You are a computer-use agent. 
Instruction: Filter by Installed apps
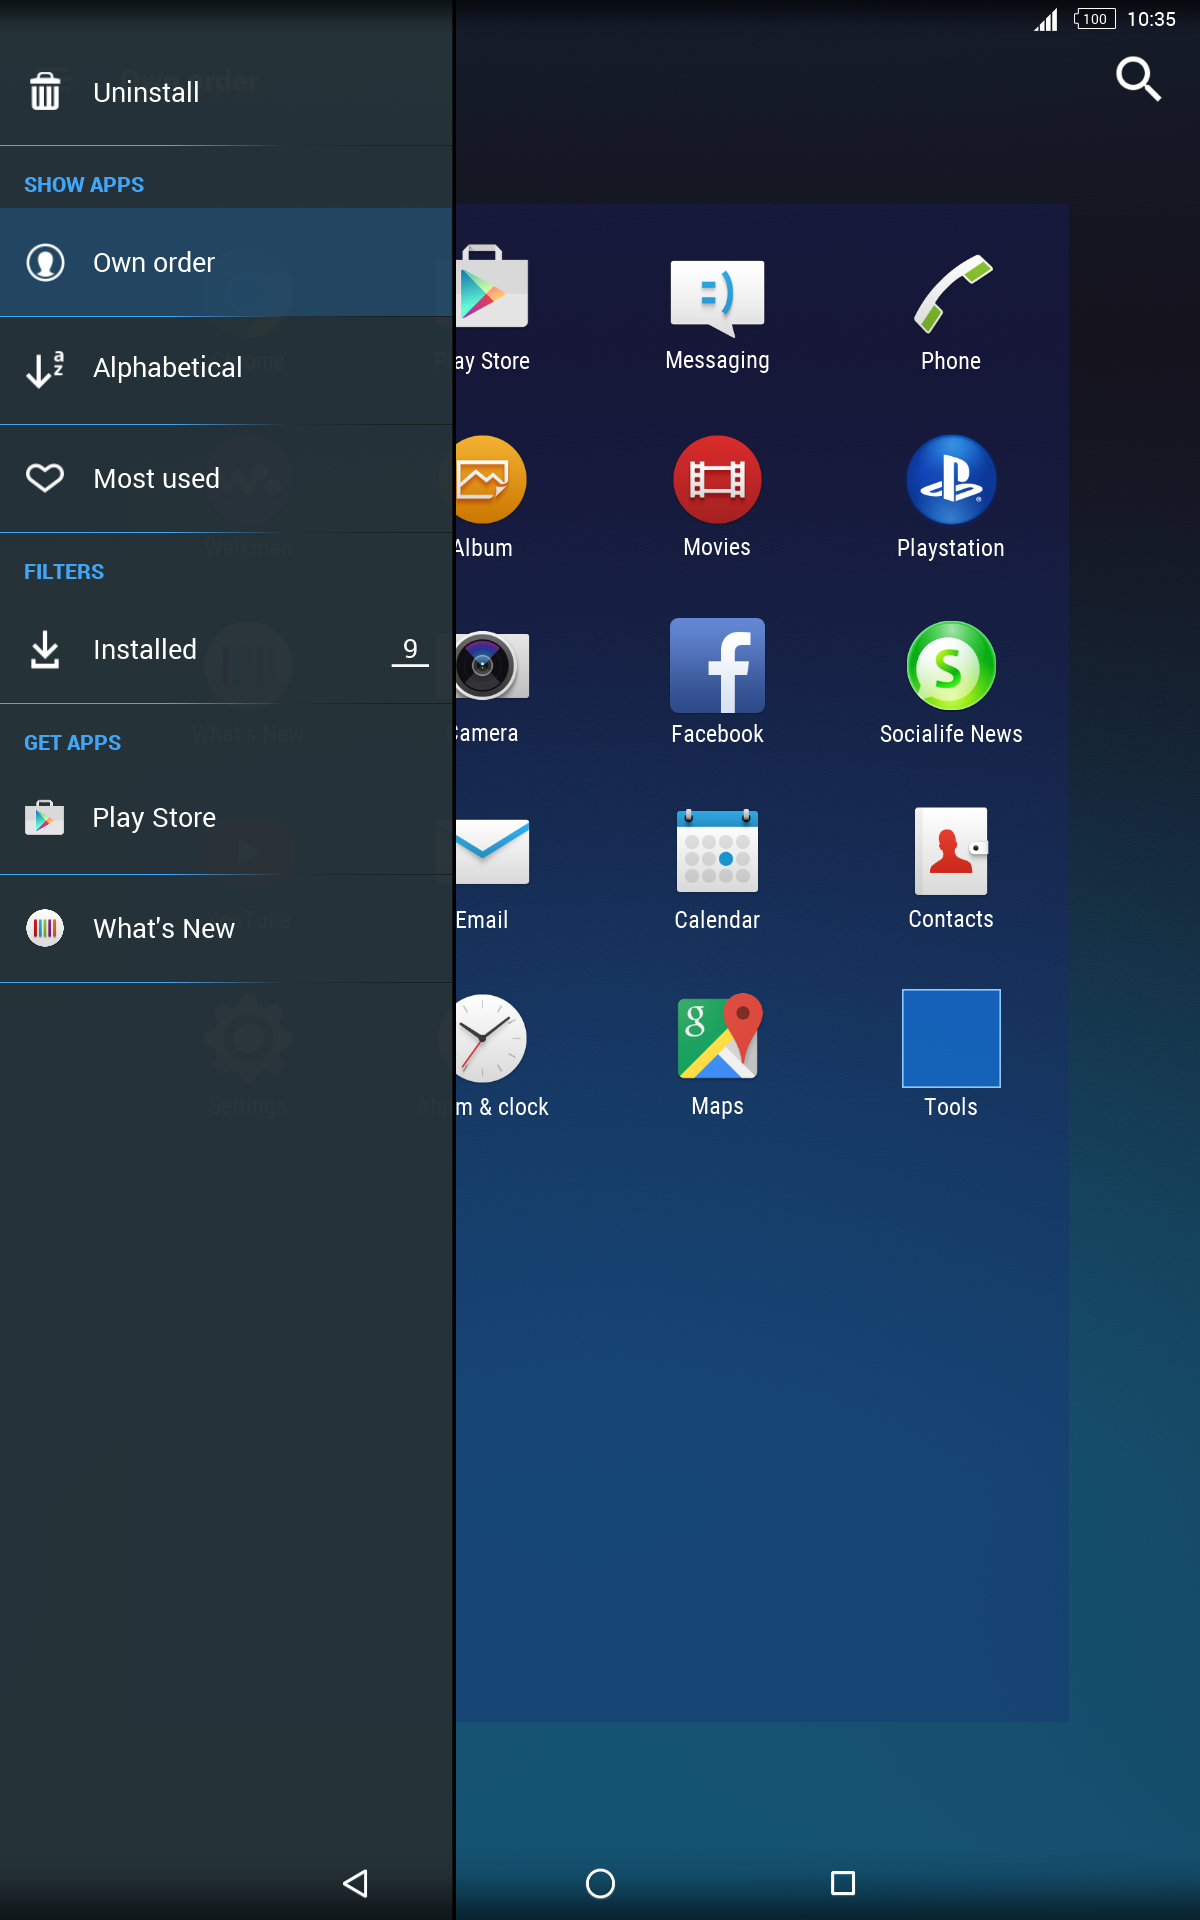point(226,650)
